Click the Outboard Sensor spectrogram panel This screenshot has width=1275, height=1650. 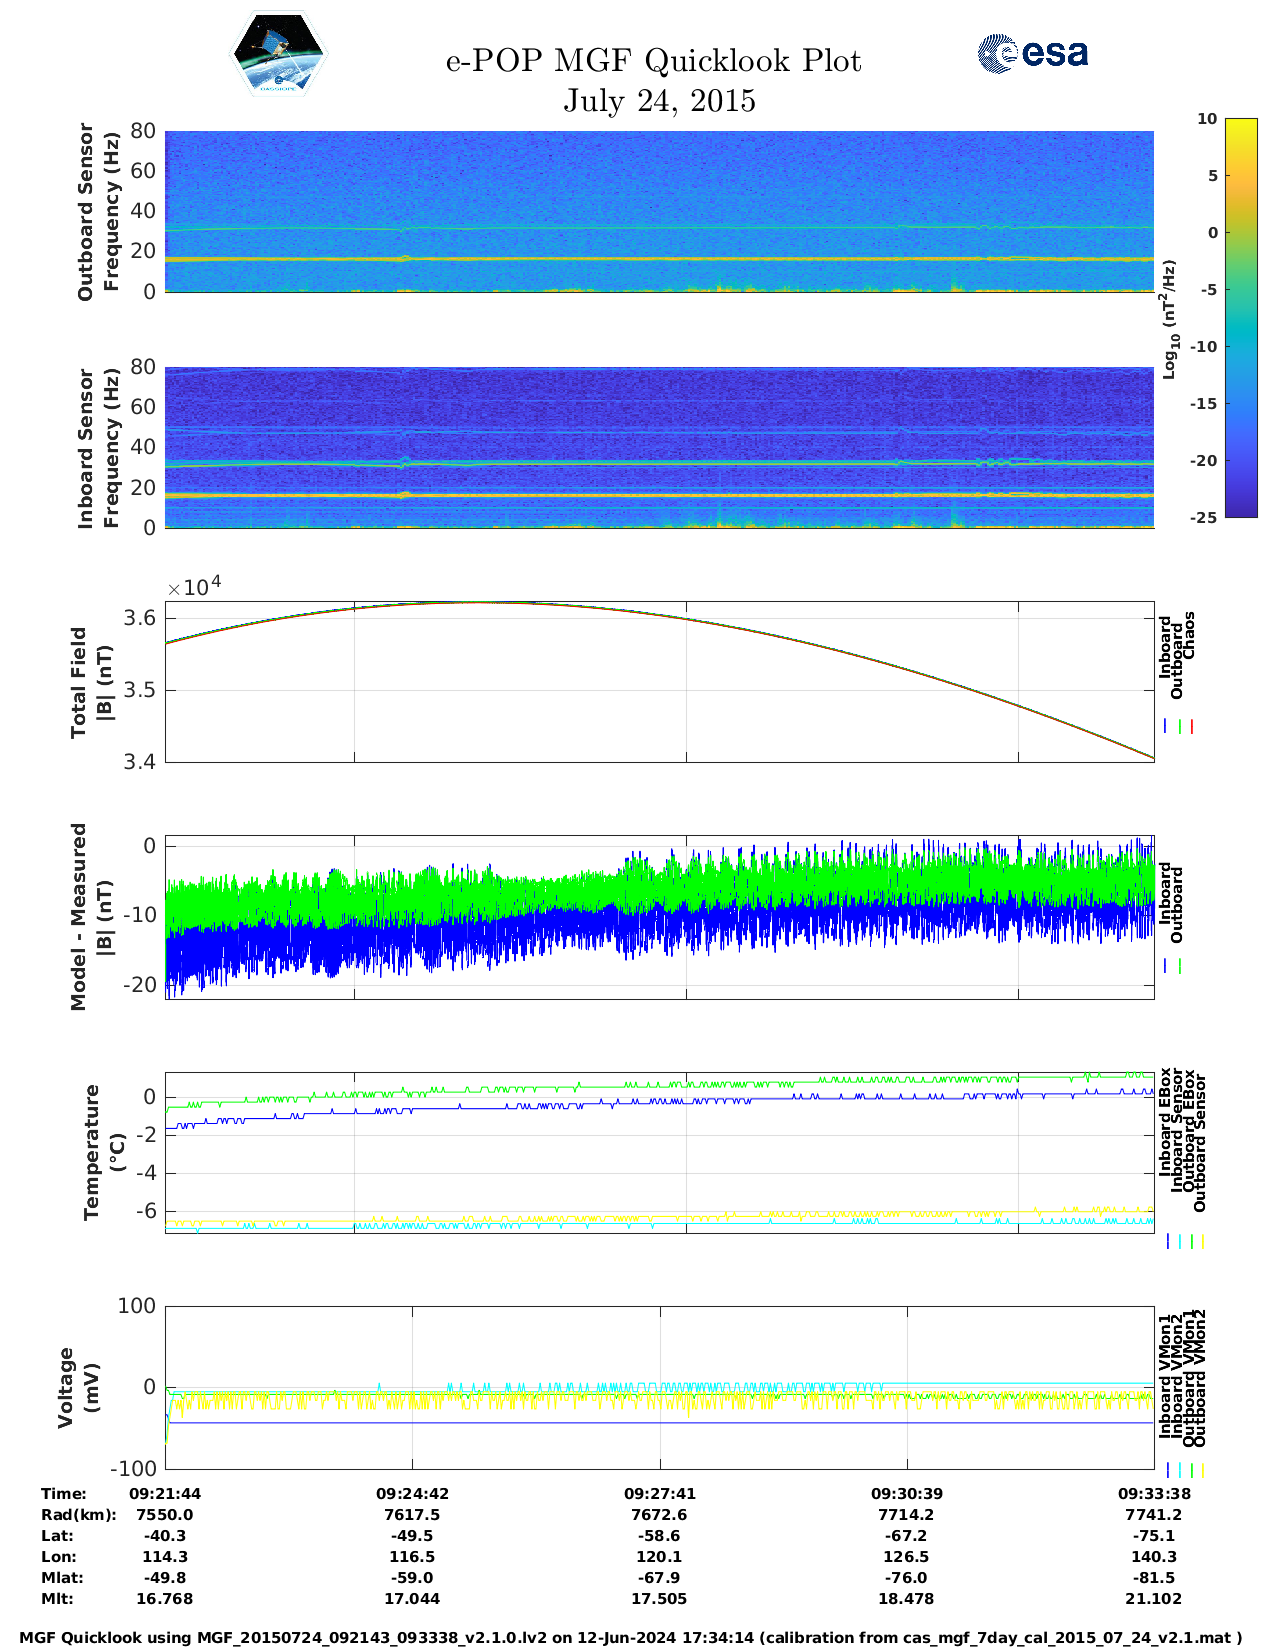coord(659,211)
